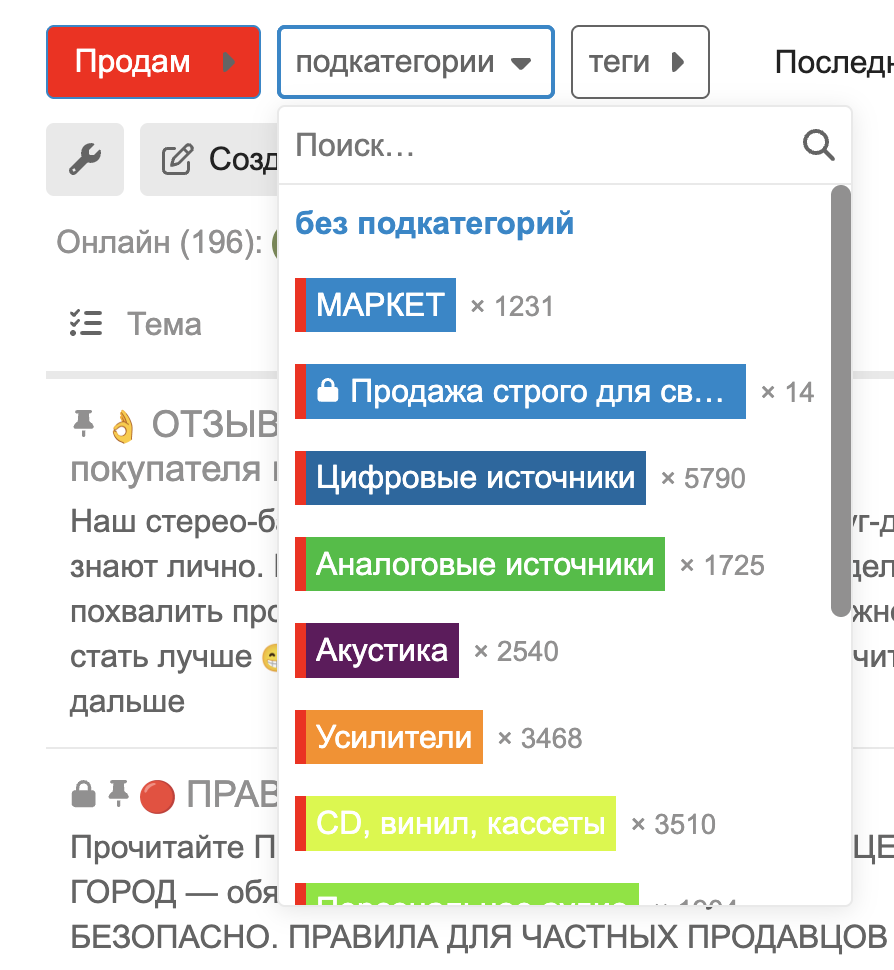
Task: Open the Последние tab link
Action: [833, 62]
